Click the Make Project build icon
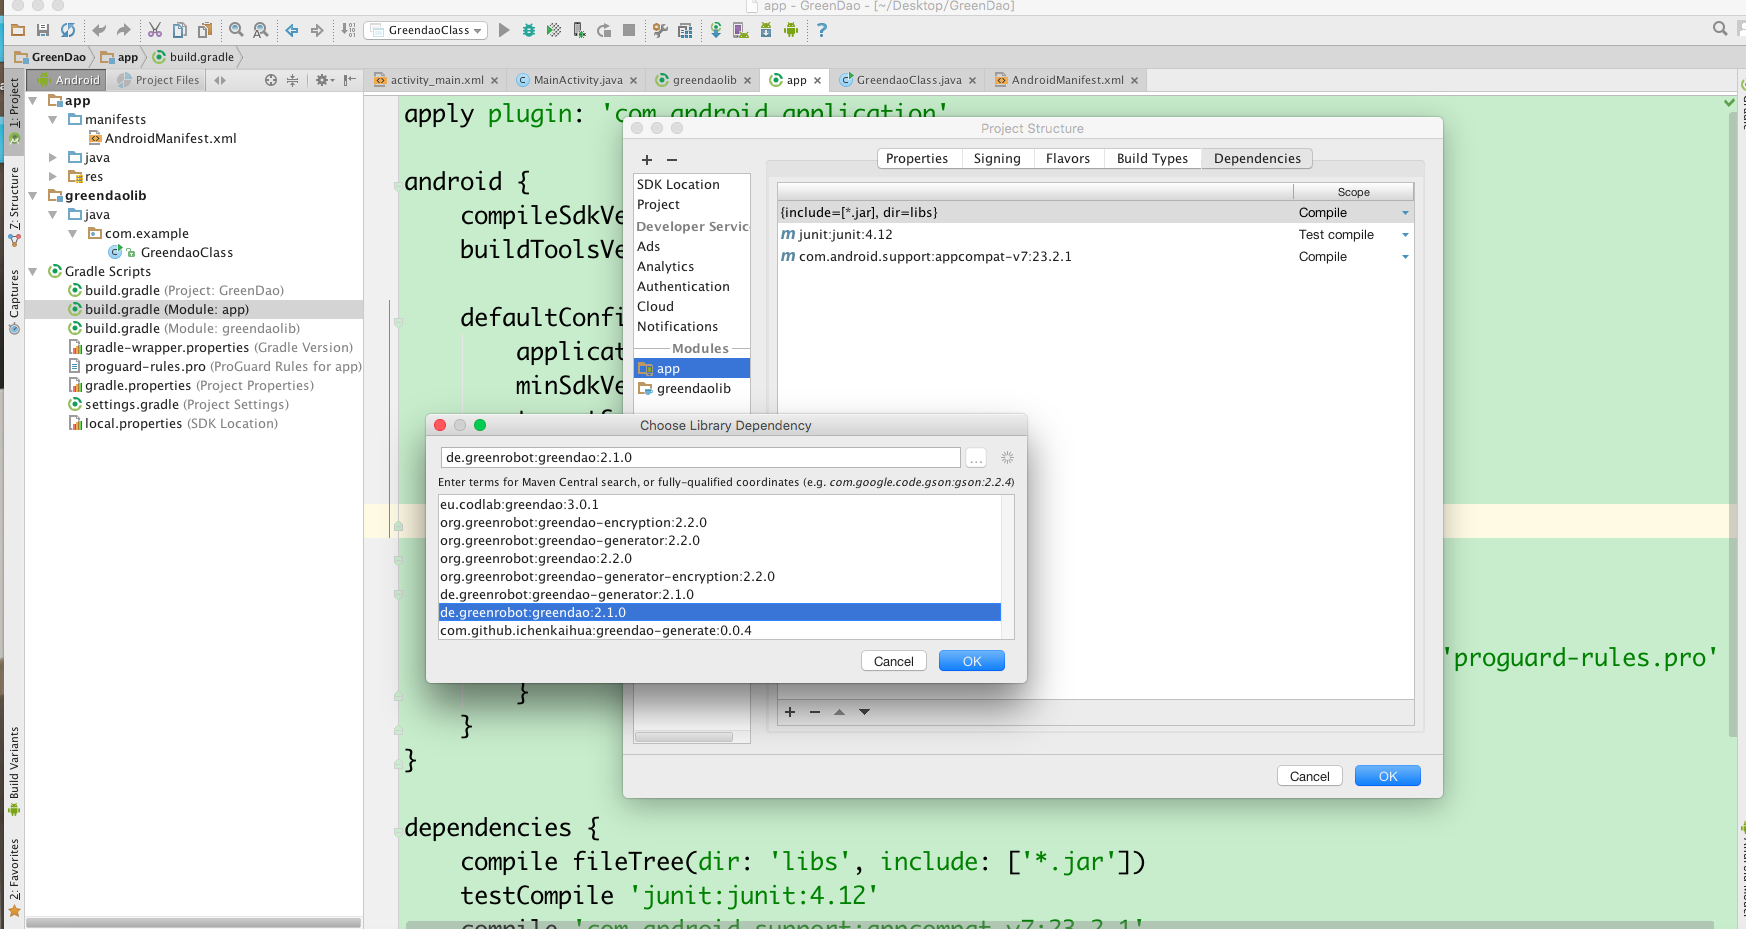 tap(348, 30)
